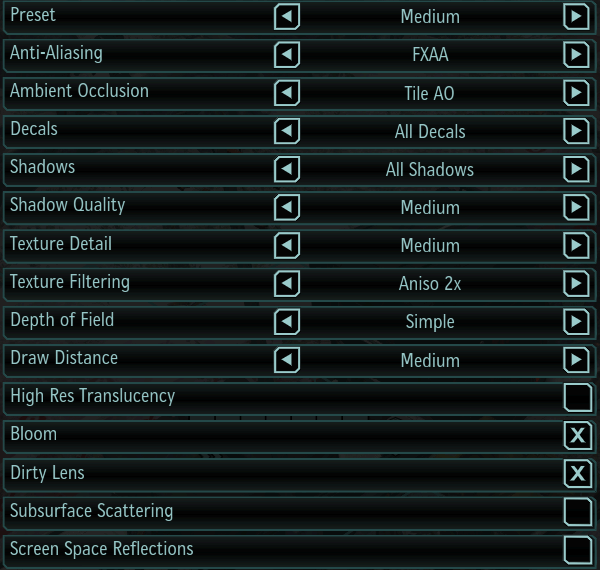Screen dimensions: 600x570
Task: Step Draw Distance back with left arrow
Action: pyautogui.click(x=286, y=359)
